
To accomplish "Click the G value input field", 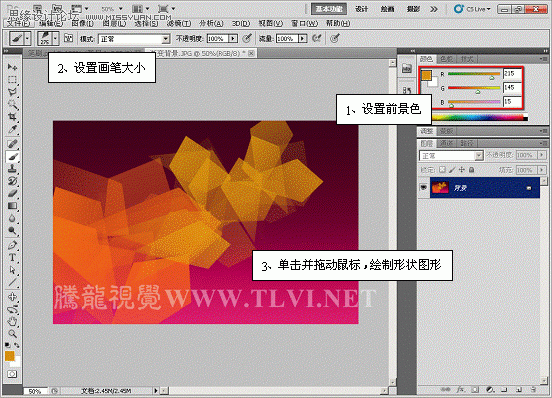I will click(512, 87).
